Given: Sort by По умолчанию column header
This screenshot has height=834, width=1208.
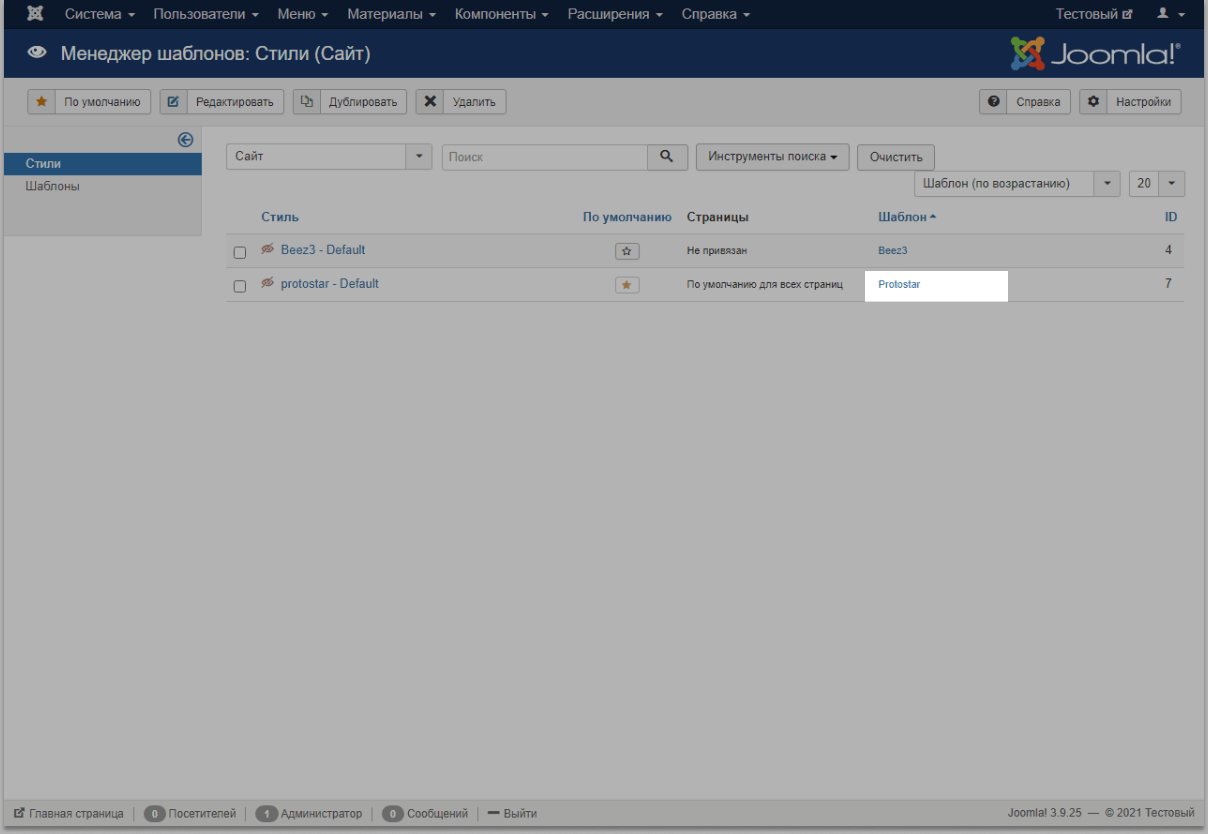Looking at the screenshot, I should pyautogui.click(x=627, y=217).
